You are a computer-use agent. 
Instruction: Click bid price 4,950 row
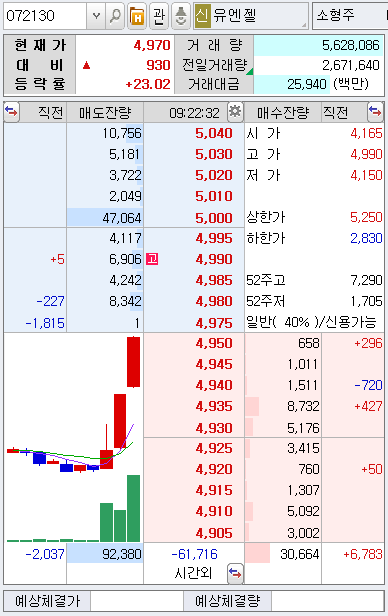[x=194, y=343]
